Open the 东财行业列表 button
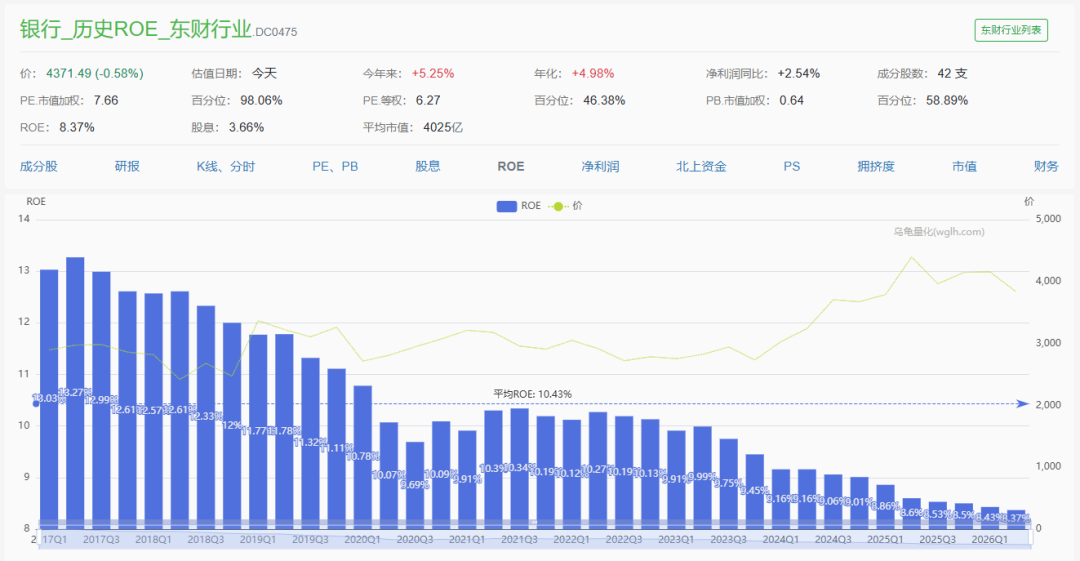The height and width of the screenshot is (561, 1080). 1010,30
